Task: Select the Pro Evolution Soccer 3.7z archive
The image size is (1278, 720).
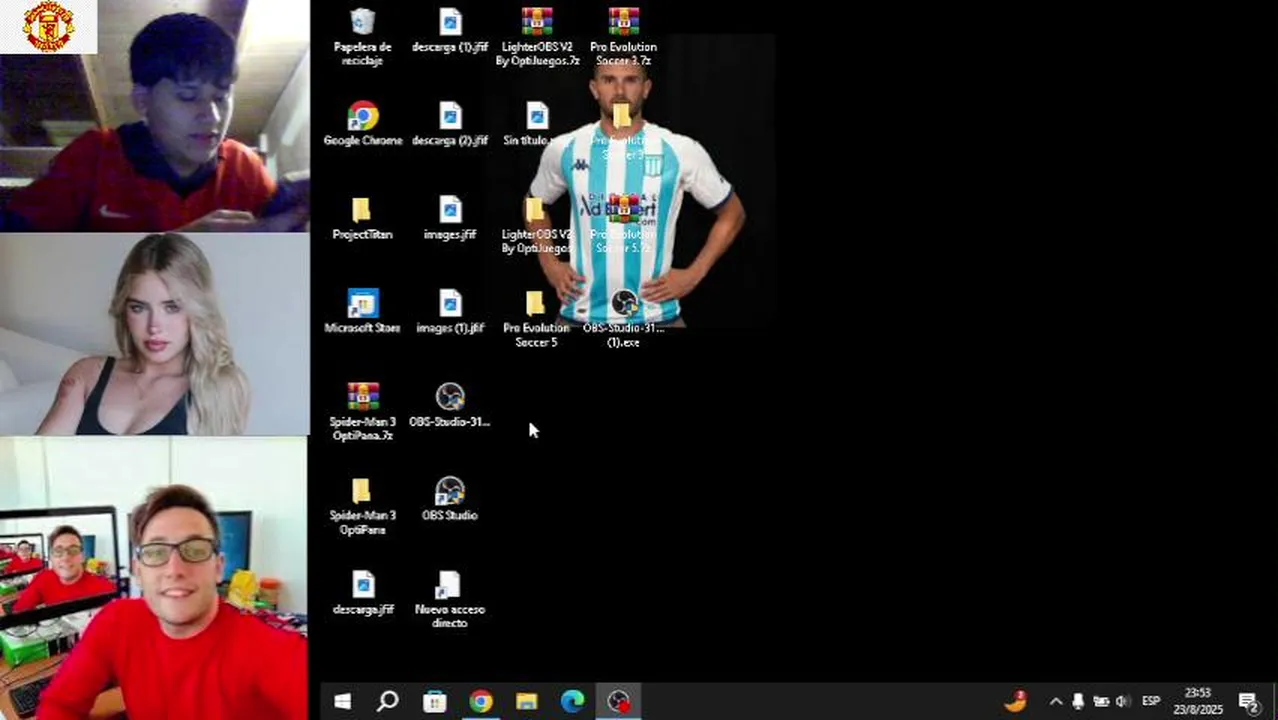Action: [623, 37]
